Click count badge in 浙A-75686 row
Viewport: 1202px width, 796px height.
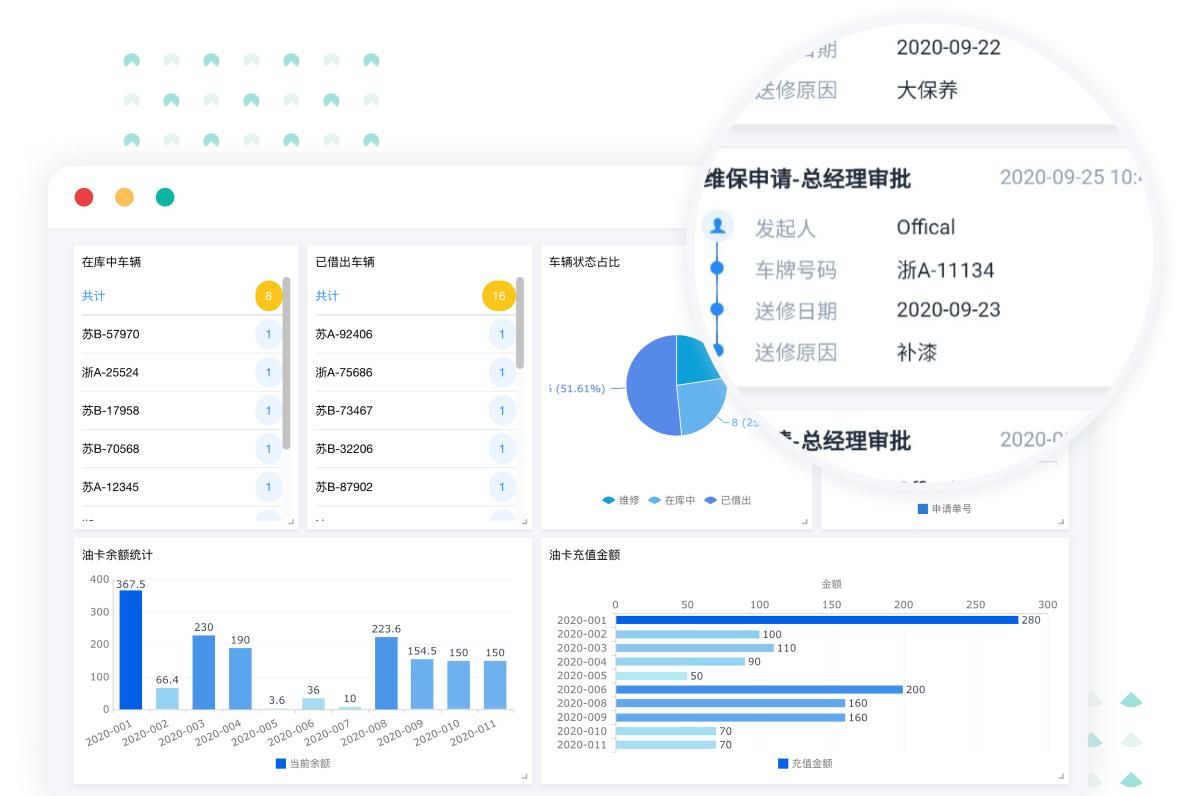(x=502, y=372)
